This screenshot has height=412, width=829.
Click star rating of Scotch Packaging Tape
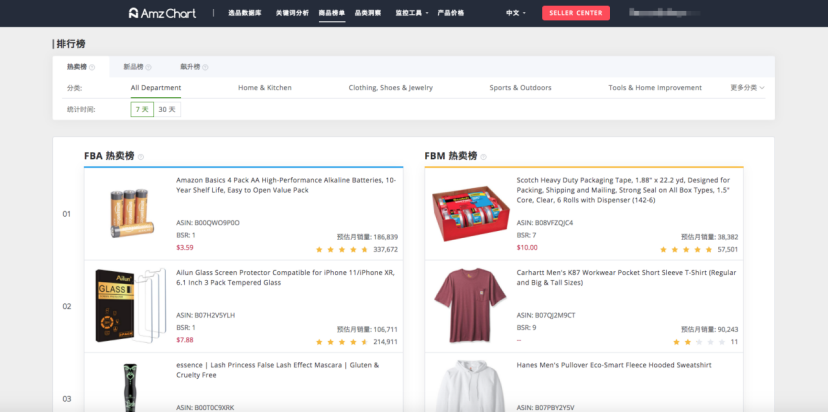(686, 250)
